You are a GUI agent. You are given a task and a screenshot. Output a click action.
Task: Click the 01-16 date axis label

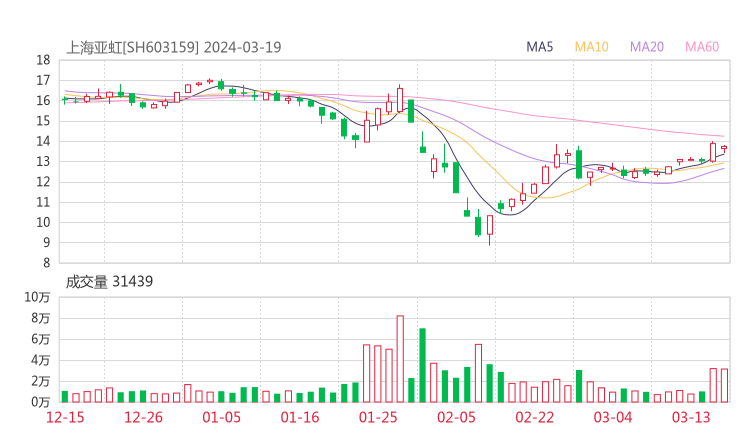[300, 417]
